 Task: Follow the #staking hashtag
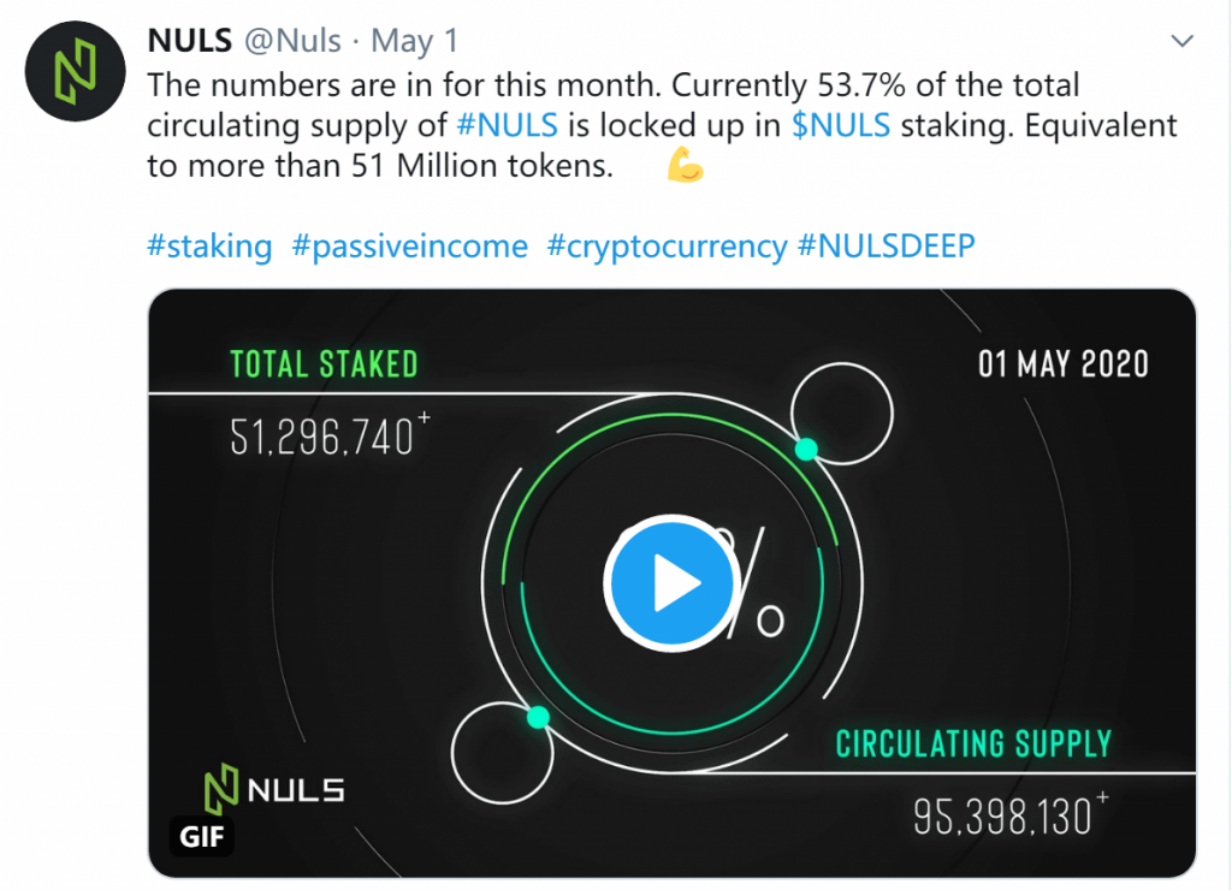[209, 246]
